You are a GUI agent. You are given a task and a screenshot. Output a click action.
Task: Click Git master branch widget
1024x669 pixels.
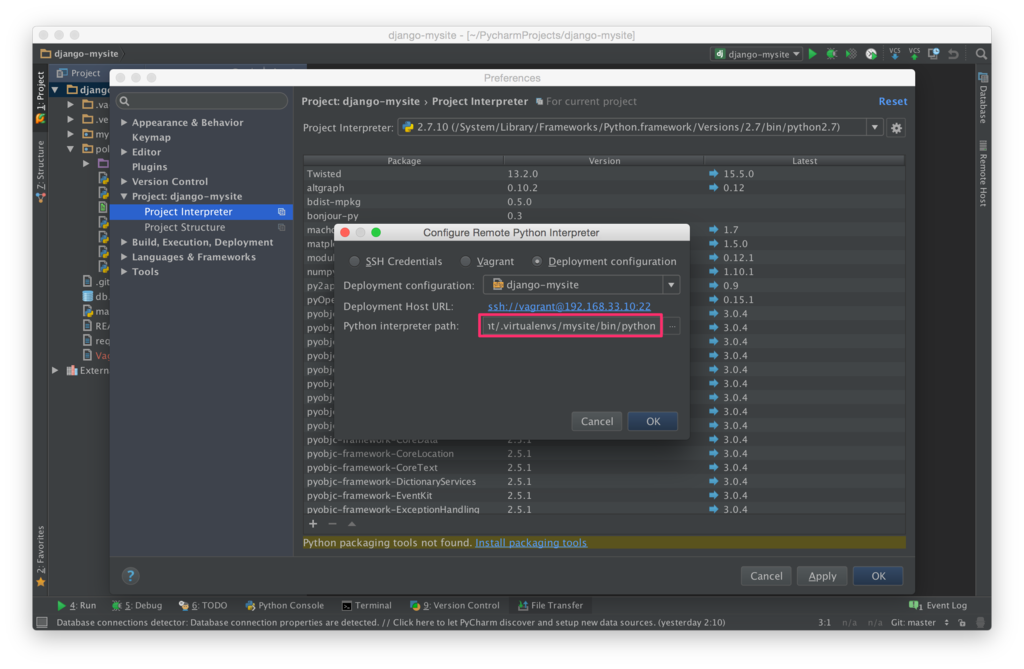click(920, 623)
